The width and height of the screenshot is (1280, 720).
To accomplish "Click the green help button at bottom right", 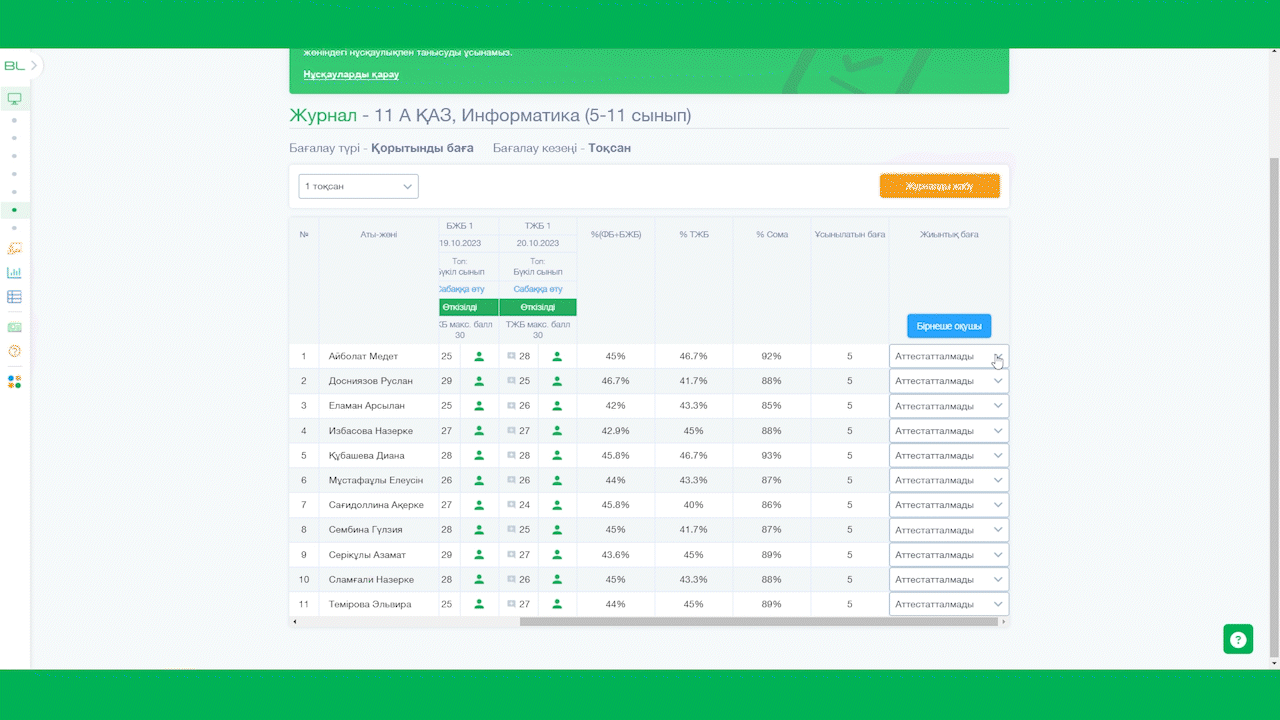I will (1238, 639).
